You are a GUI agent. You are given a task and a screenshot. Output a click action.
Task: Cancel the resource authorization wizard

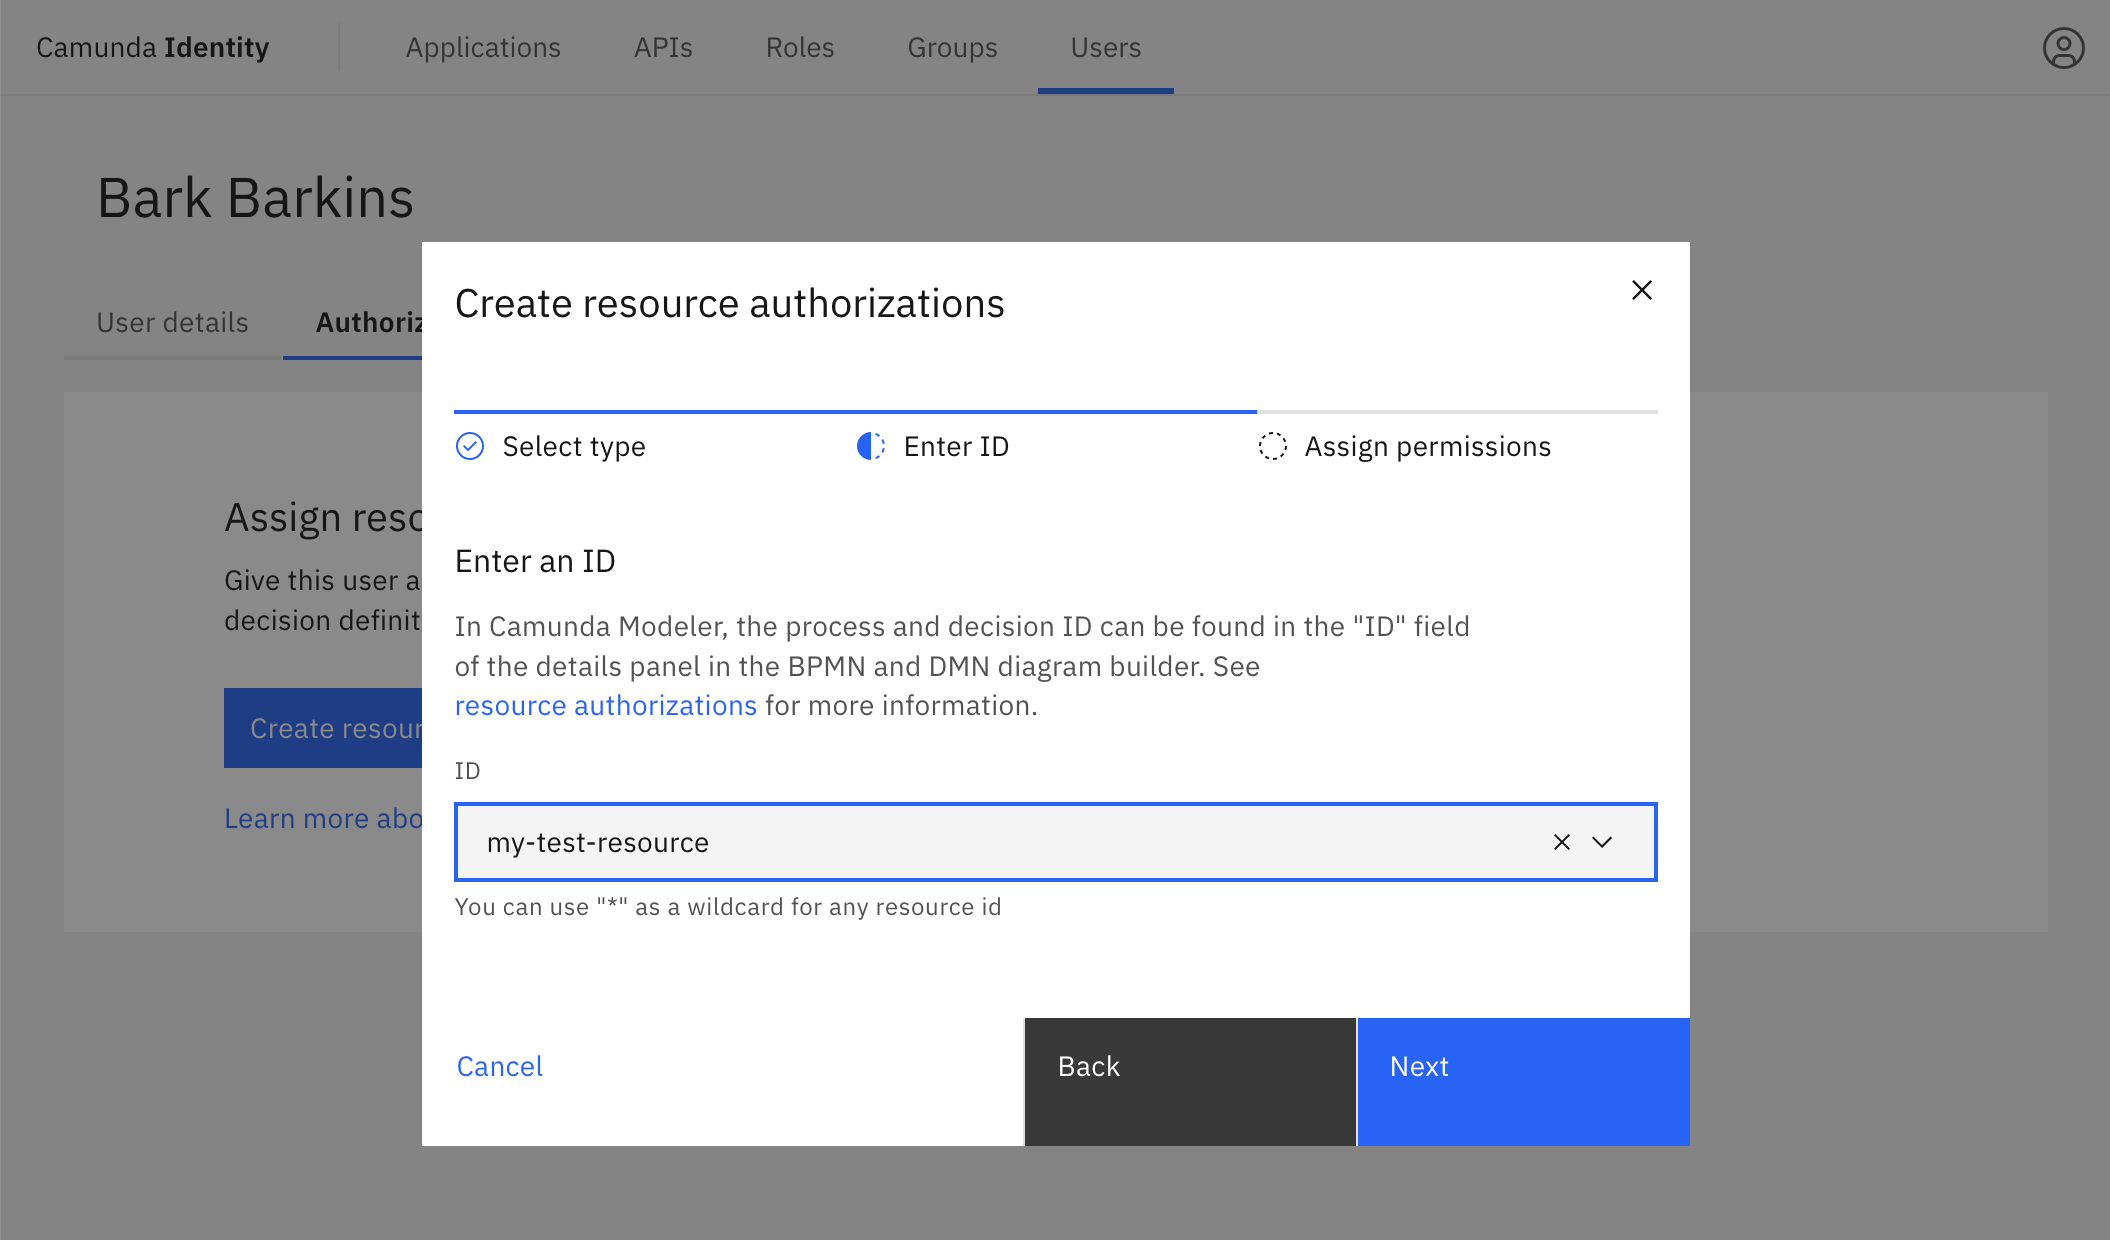499,1067
